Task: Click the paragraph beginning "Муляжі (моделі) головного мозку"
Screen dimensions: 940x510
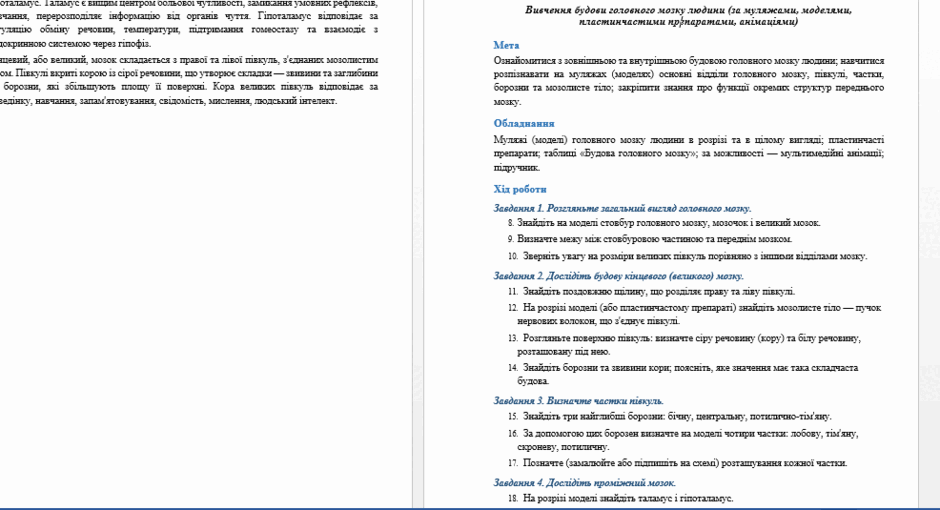Action: tap(688, 153)
